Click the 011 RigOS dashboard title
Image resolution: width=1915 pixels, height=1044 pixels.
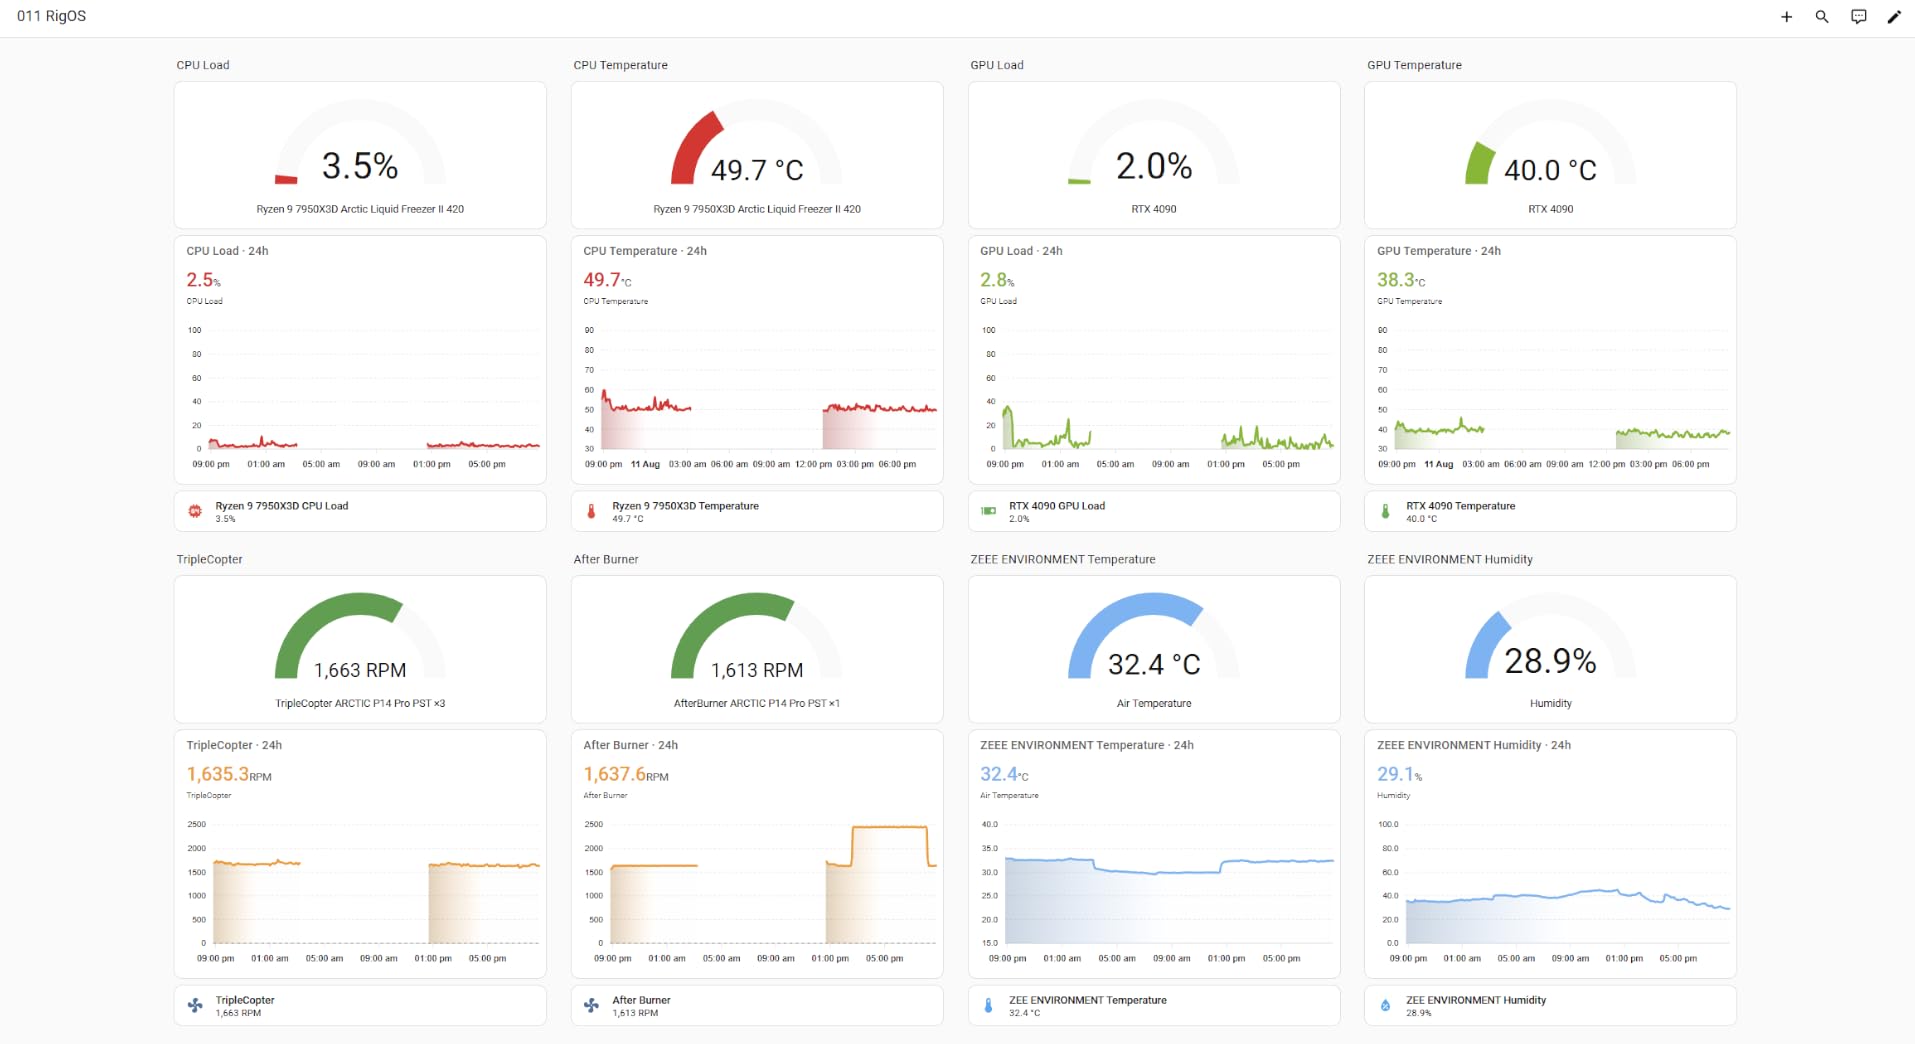pos(52,16)
